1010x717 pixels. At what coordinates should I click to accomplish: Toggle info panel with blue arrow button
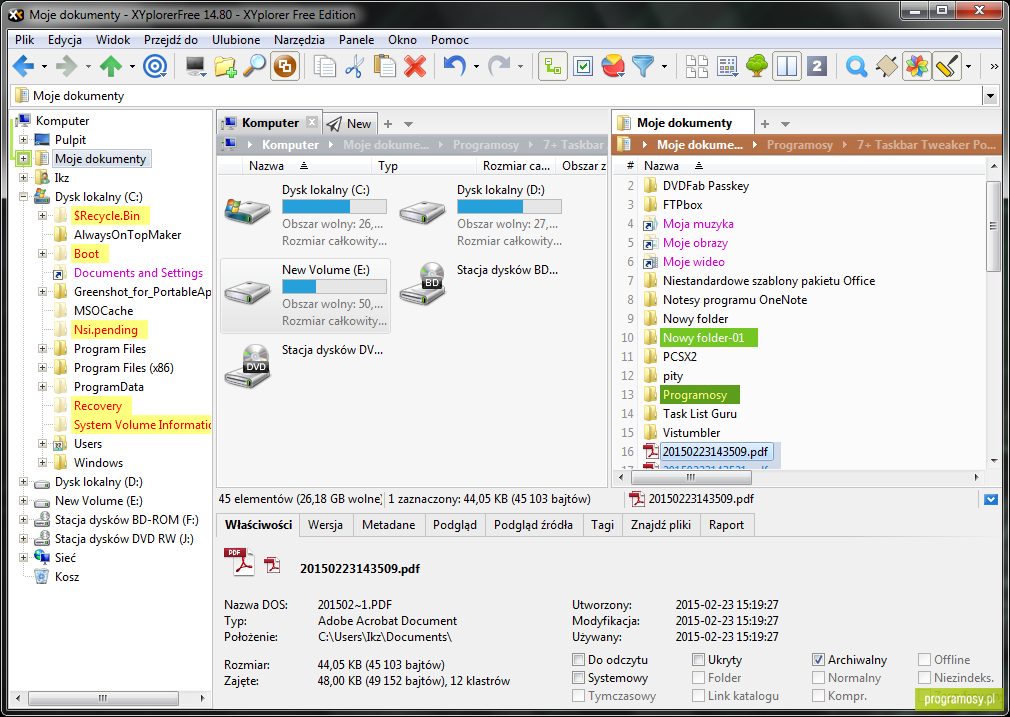[991, 499]
